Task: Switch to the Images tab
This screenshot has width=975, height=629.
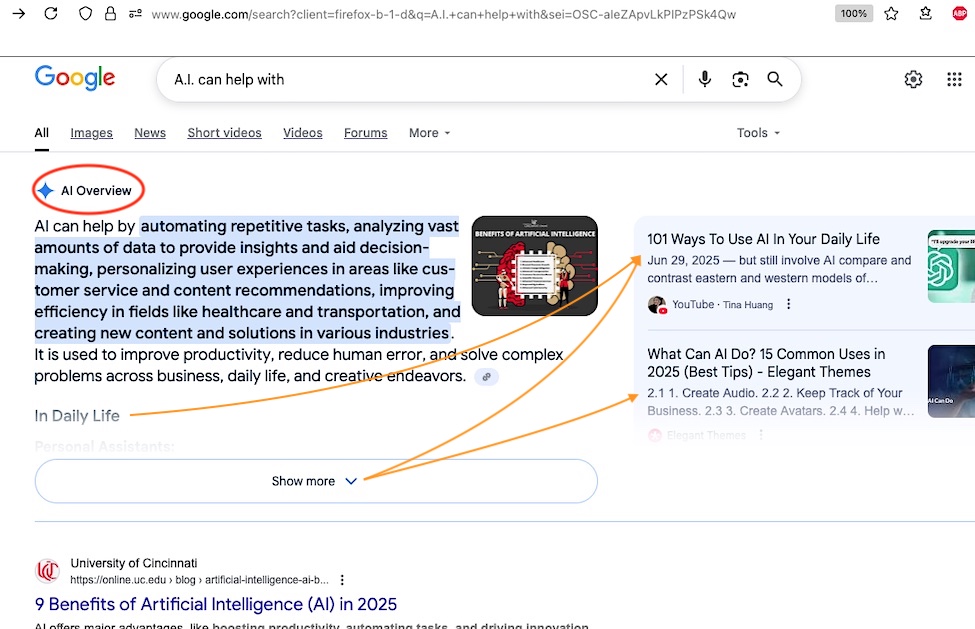Action: point(91,133)
